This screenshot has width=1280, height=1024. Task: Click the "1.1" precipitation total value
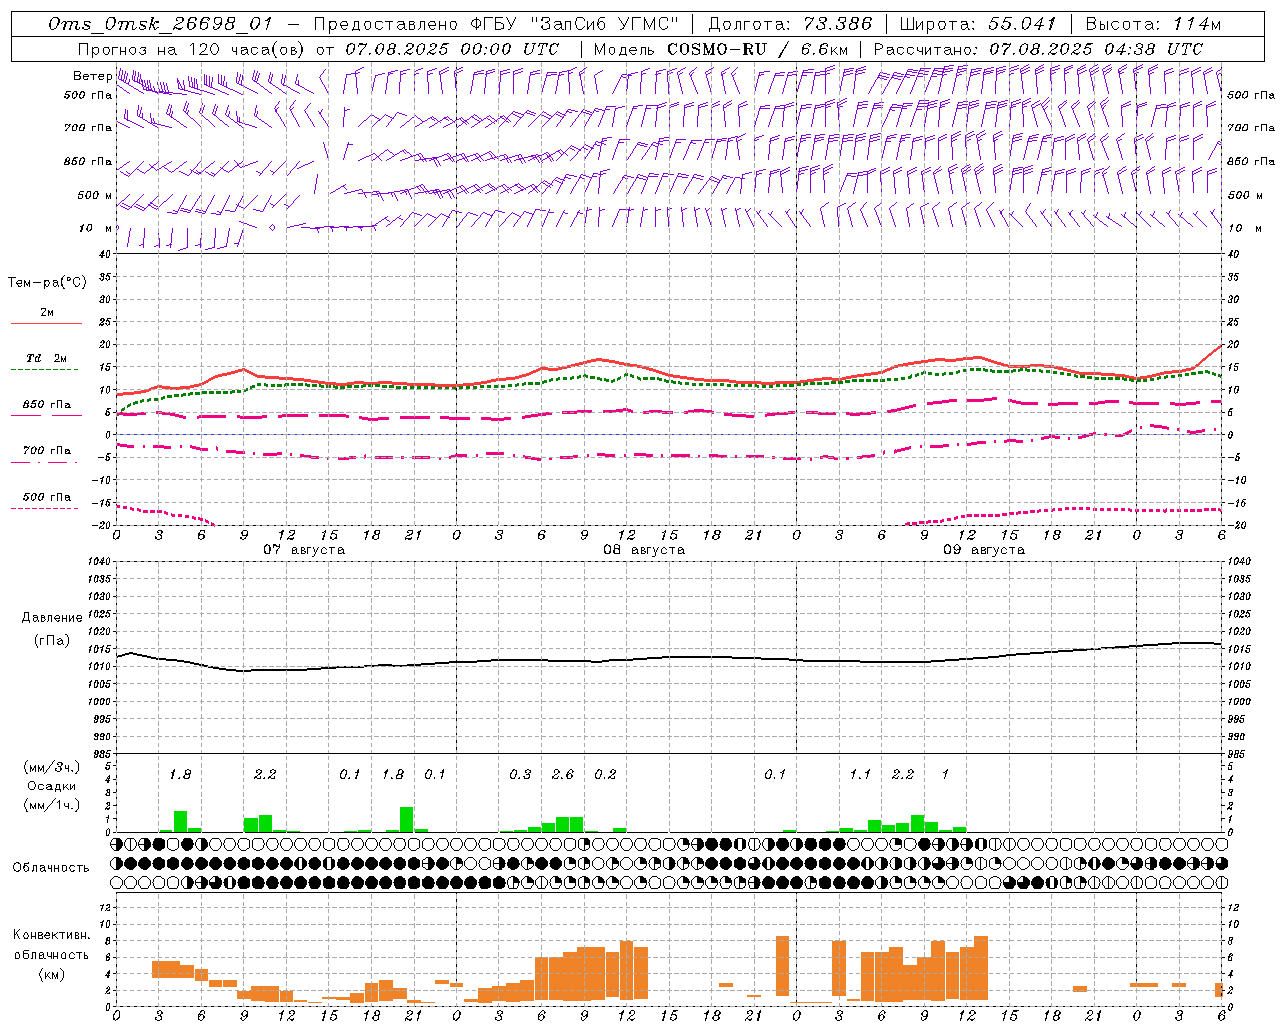[860, 775]
